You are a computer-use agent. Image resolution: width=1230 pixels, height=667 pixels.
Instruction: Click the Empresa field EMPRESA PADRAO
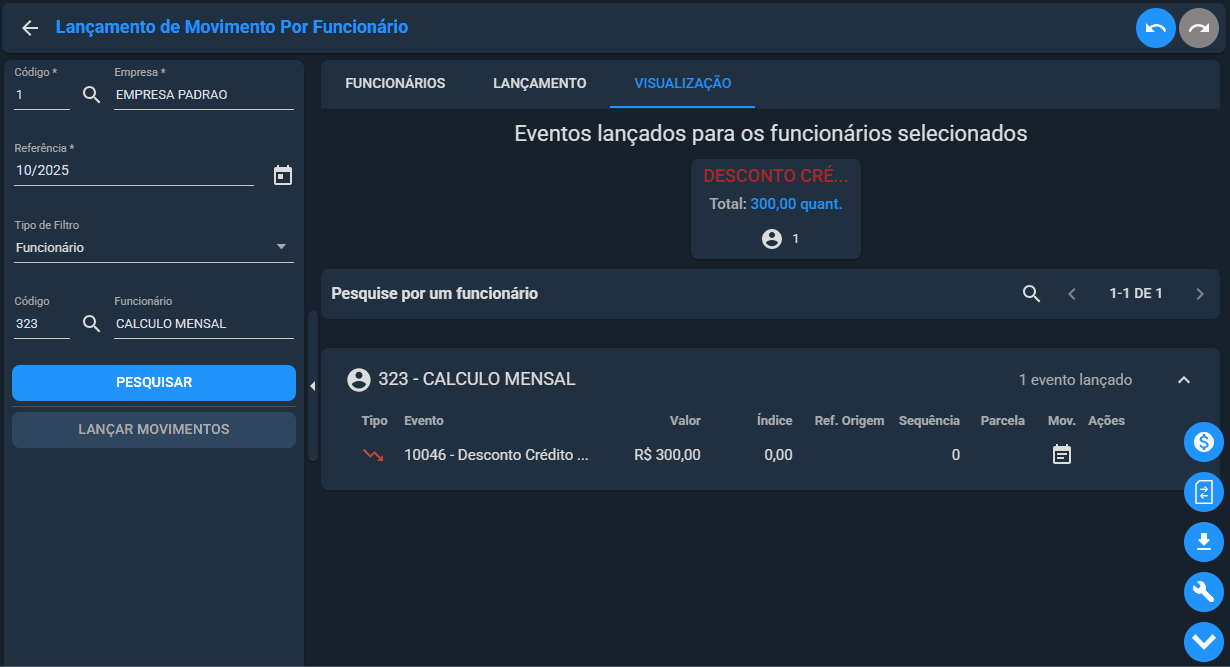coord(204,95)
